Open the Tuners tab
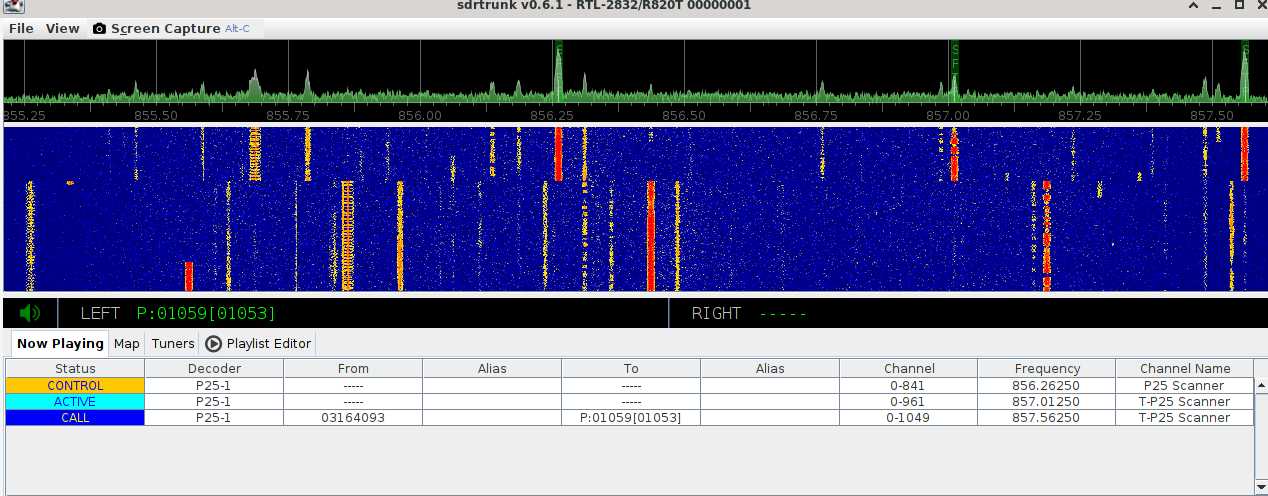Screen dimensions: 1268x496 173,344
